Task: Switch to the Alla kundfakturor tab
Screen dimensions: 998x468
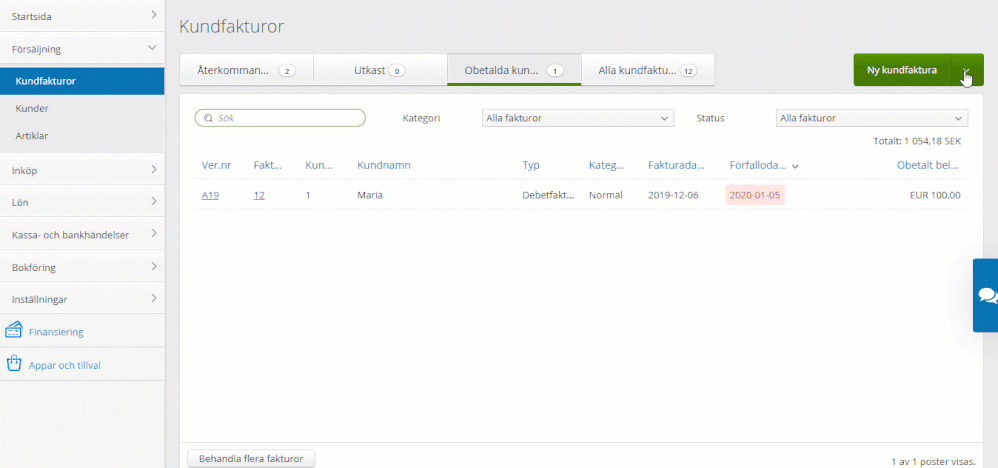Action: pos(647,71)
